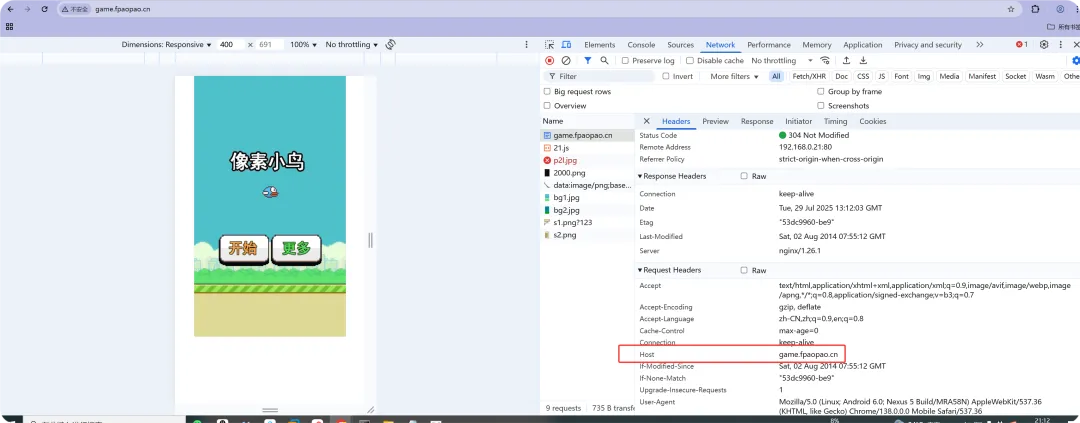Select the bg1.jpg request row
The width and height of the screenshot is (1080, 423).
(x=588, y=197)
